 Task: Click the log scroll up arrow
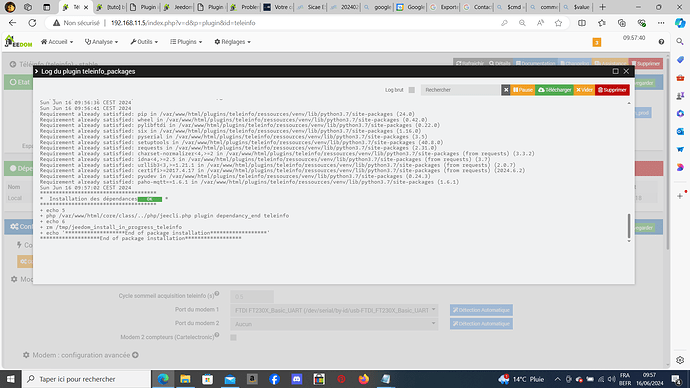pyautogui.click(x=629, y=103)
